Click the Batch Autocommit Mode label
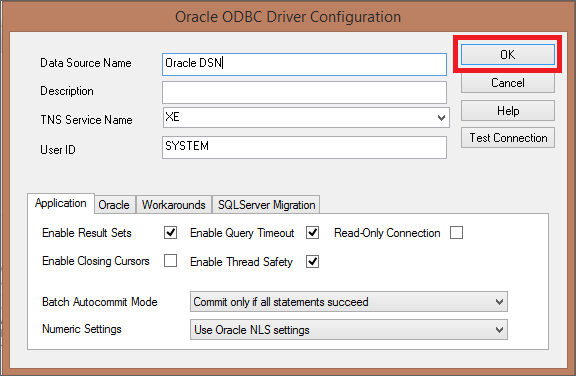The image size is (576, 376). point(100,302)
